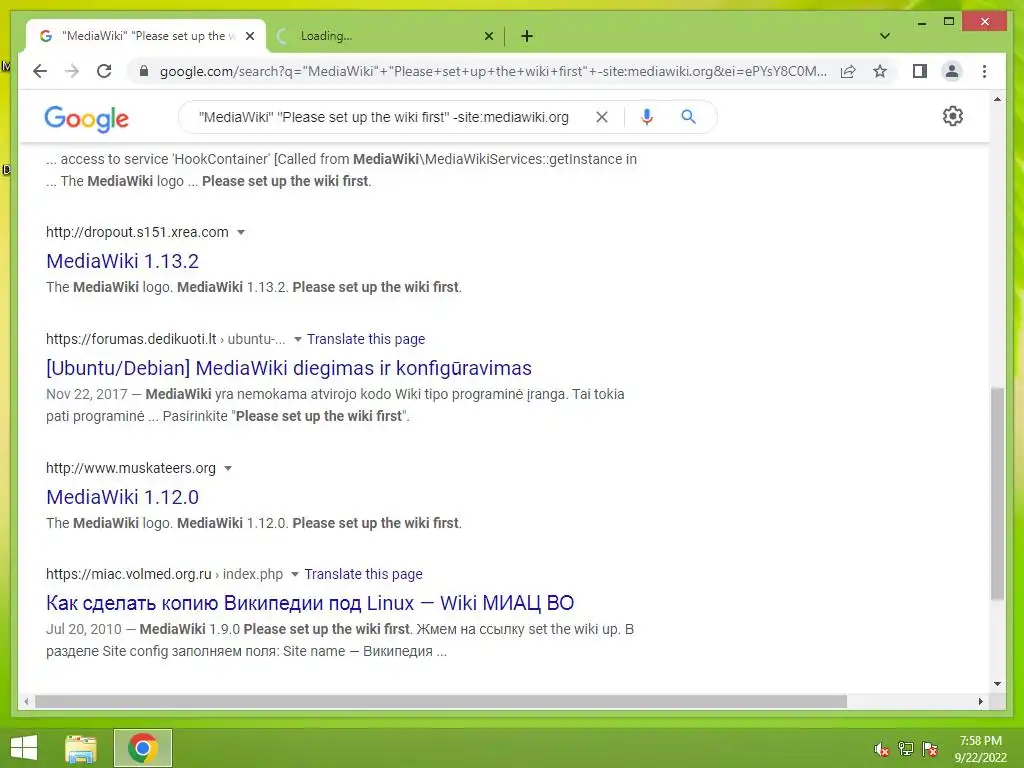Expand options arrow next to miac.volmed.org.ru result
The width and height of the screenshot is (1024, 768).
[295, 574]
